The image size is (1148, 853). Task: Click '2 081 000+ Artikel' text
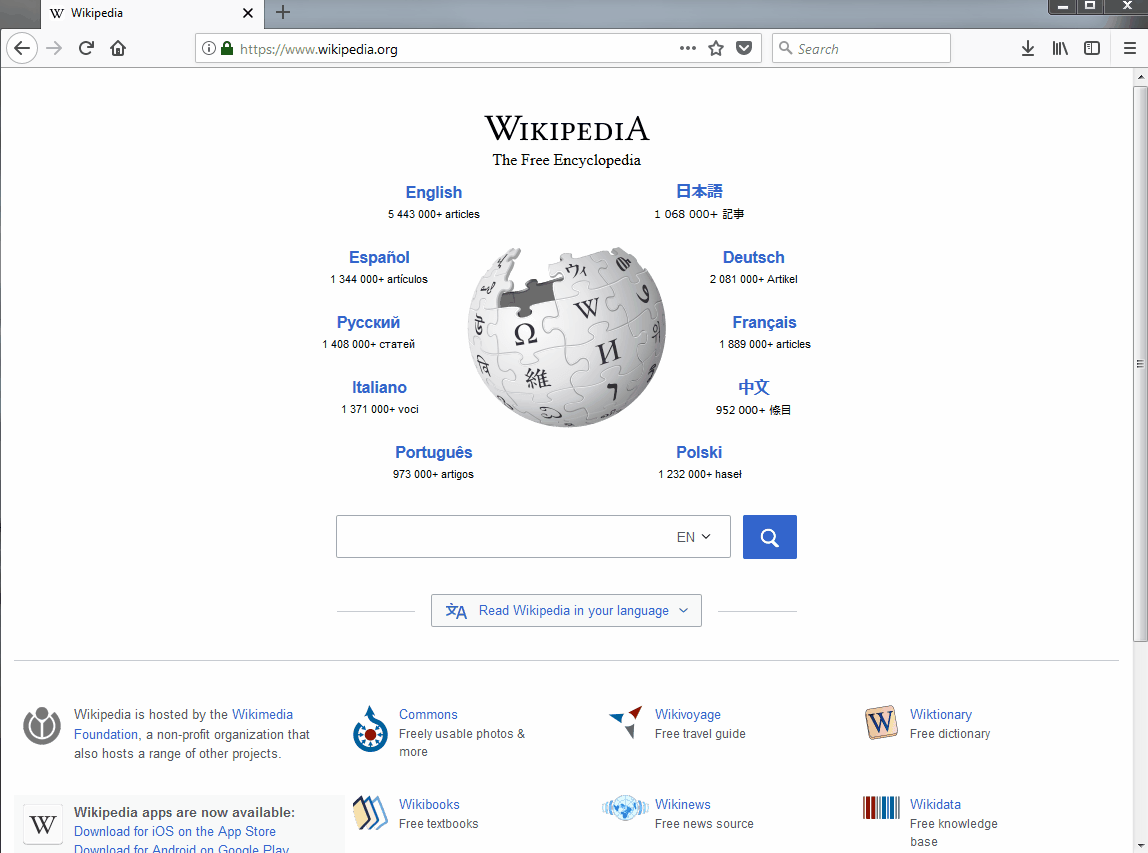[753, 280]
